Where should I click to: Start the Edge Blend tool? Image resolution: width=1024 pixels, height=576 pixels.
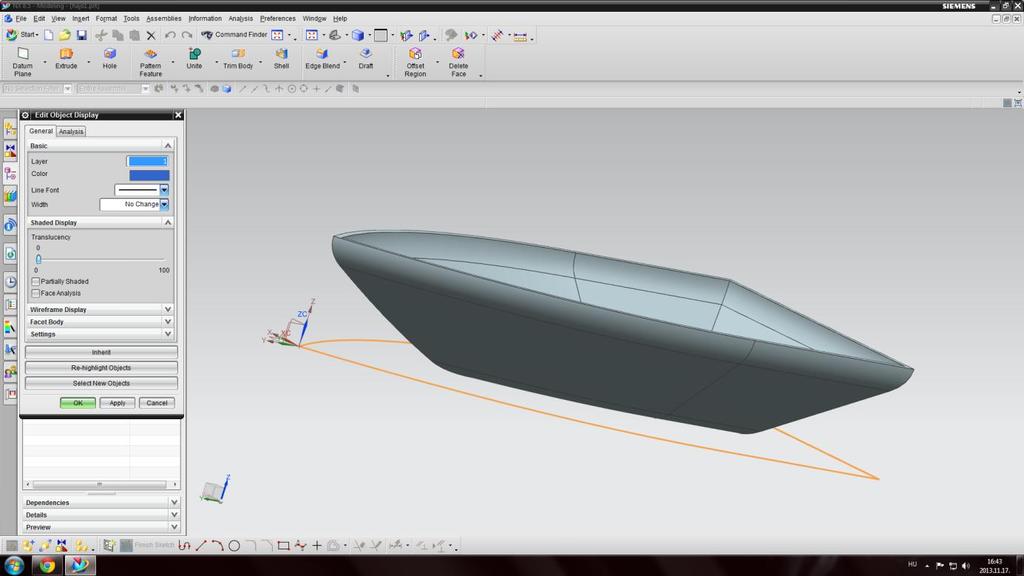pyautogui.click(x=323, y=59)
